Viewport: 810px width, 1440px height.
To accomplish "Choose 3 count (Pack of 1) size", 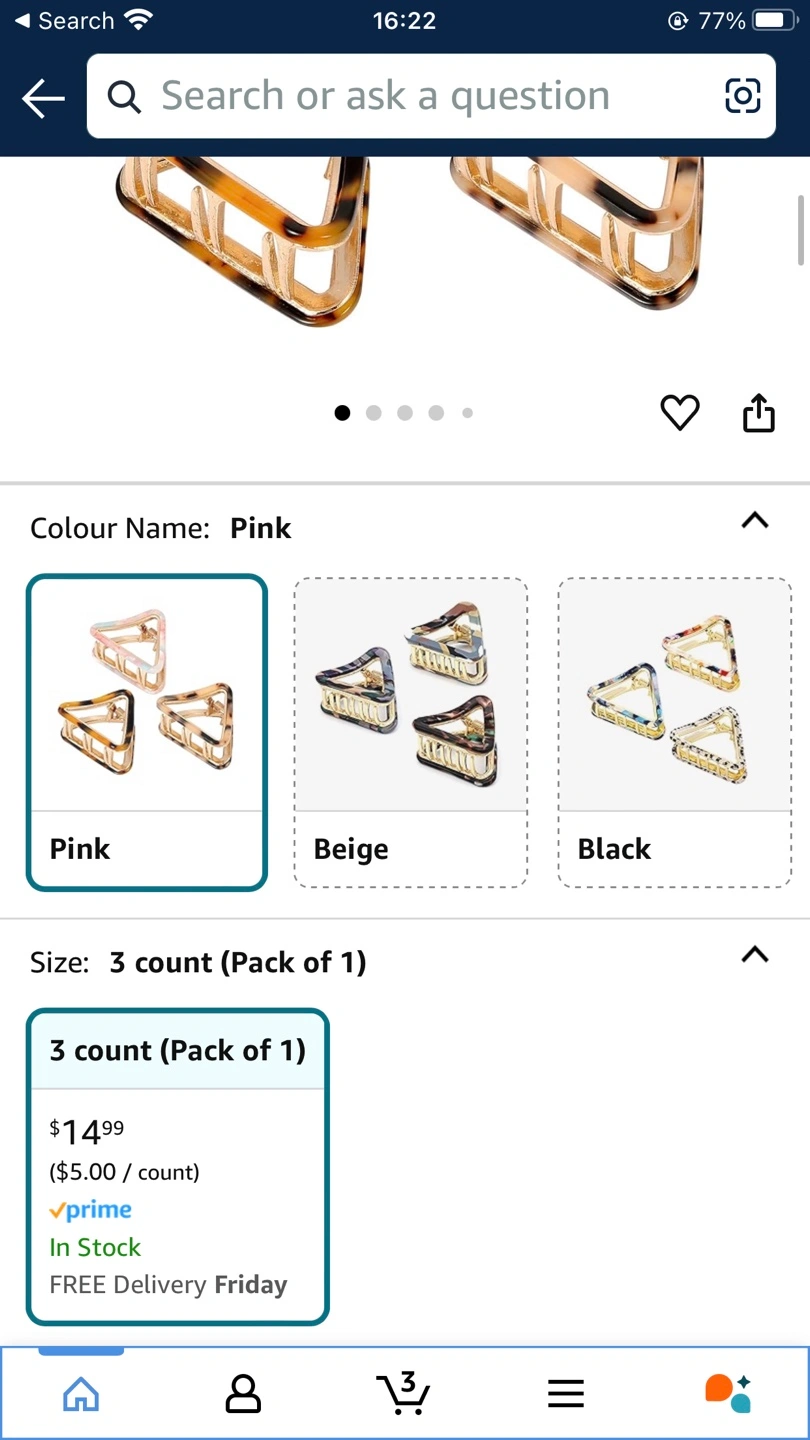I will 178,1166.
